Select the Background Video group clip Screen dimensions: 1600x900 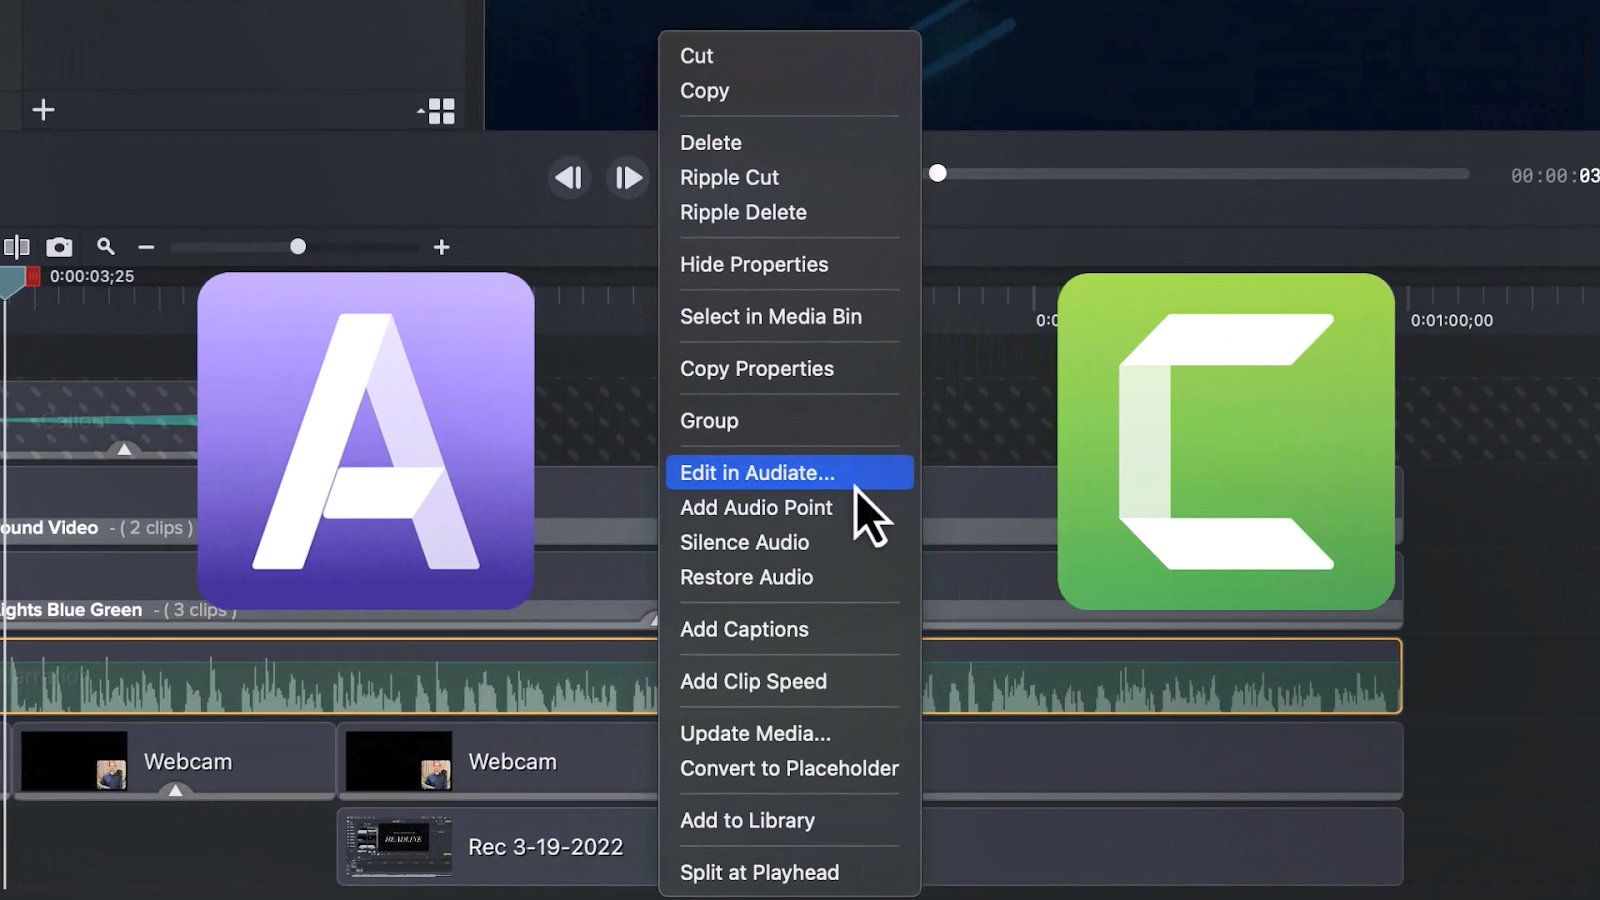coord(98,528)
